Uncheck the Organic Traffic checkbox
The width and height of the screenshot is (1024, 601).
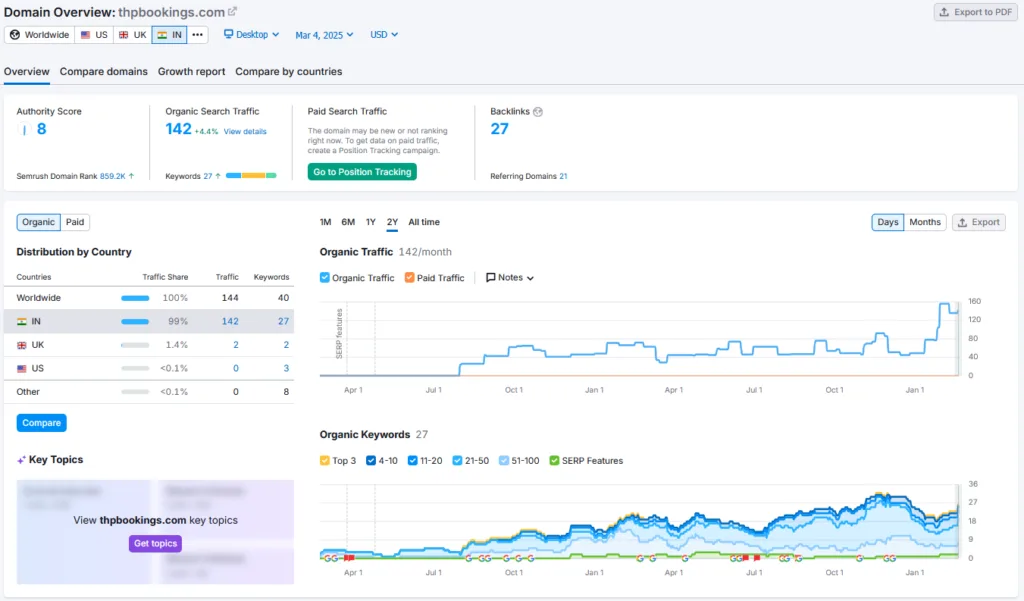pos(325,278)
